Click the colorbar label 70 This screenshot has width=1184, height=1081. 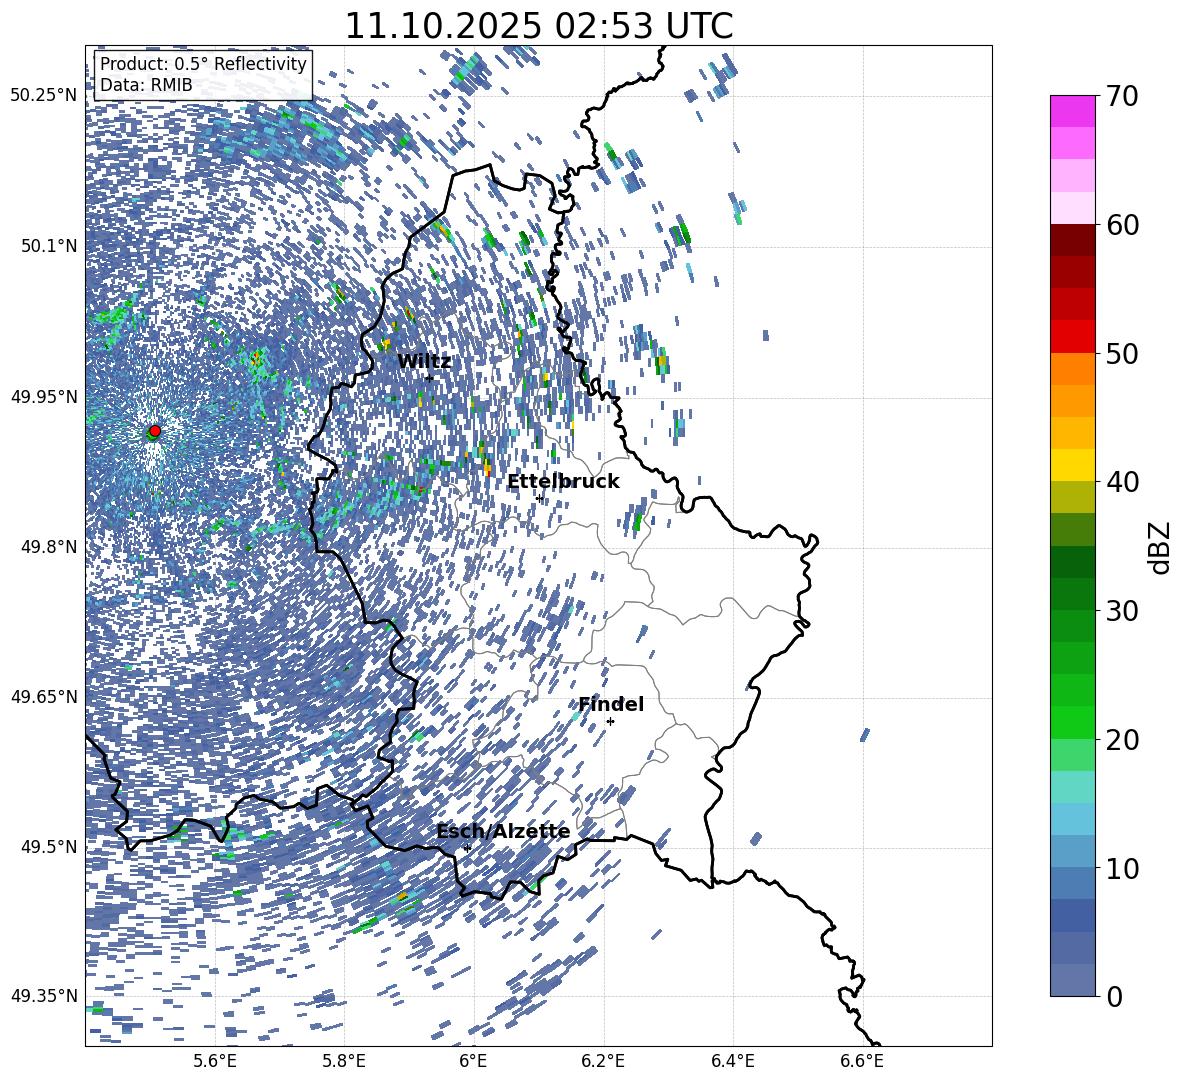tap(1122, 97)
